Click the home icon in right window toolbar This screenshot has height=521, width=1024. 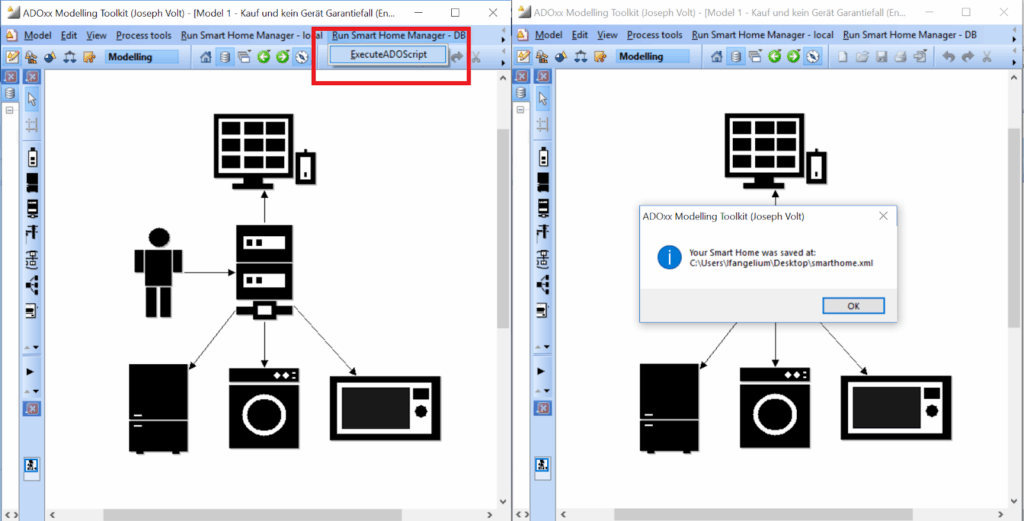pos(717,57)
